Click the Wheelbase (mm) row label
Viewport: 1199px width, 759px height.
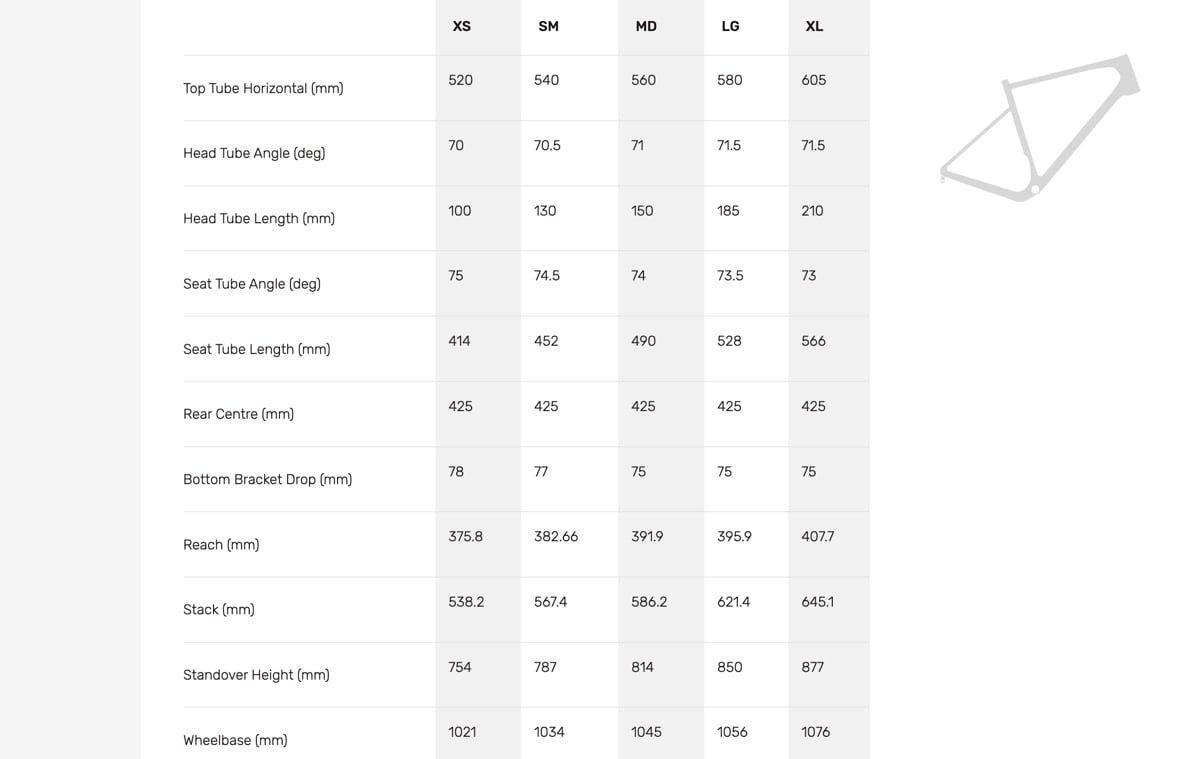click(235, 740)
